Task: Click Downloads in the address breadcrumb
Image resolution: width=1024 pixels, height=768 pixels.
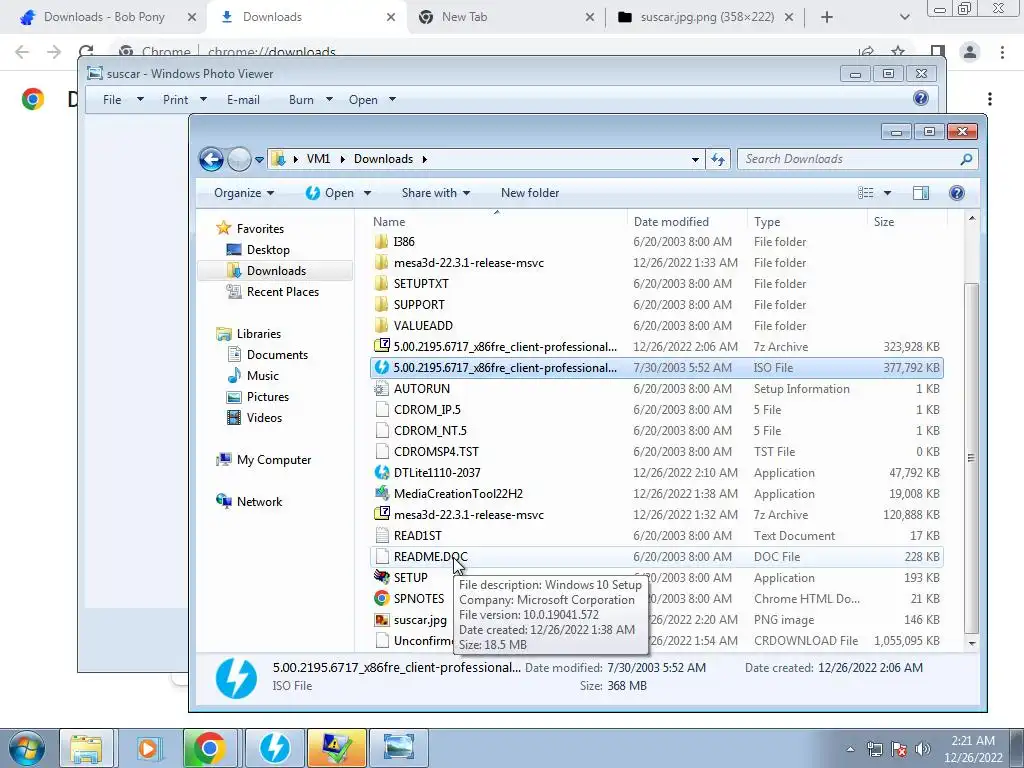Action: click(383, 159)
